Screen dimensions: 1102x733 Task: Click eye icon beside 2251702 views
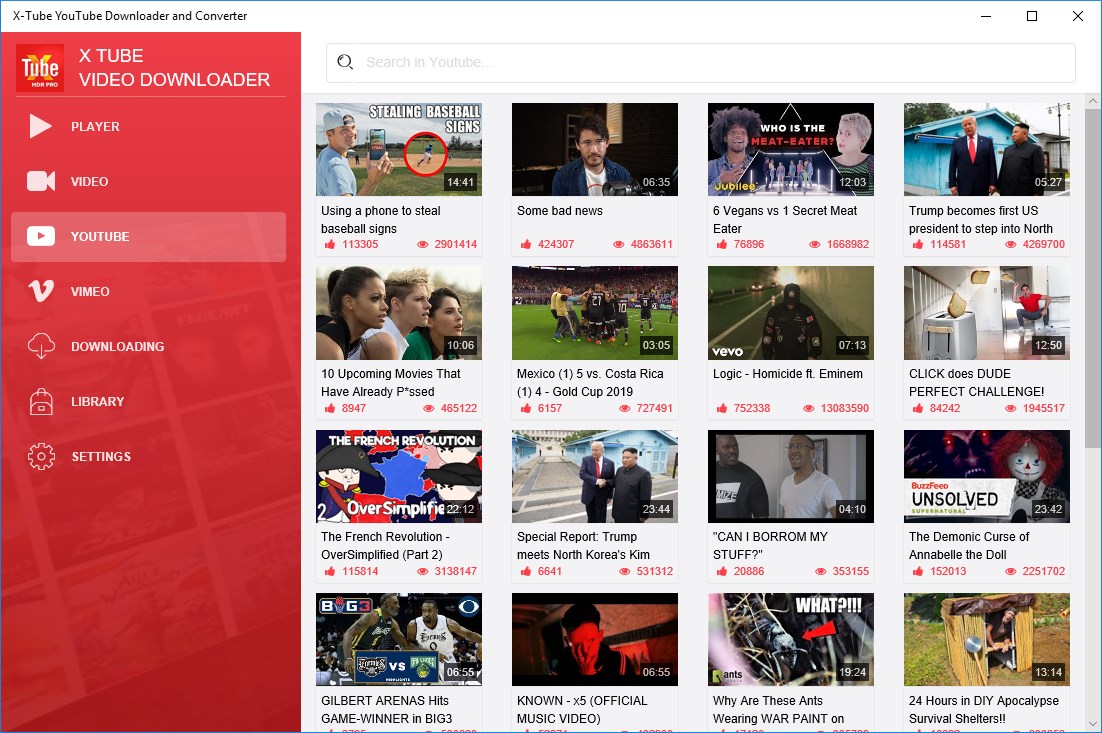pyautogui.click(x=1010, y=571)
